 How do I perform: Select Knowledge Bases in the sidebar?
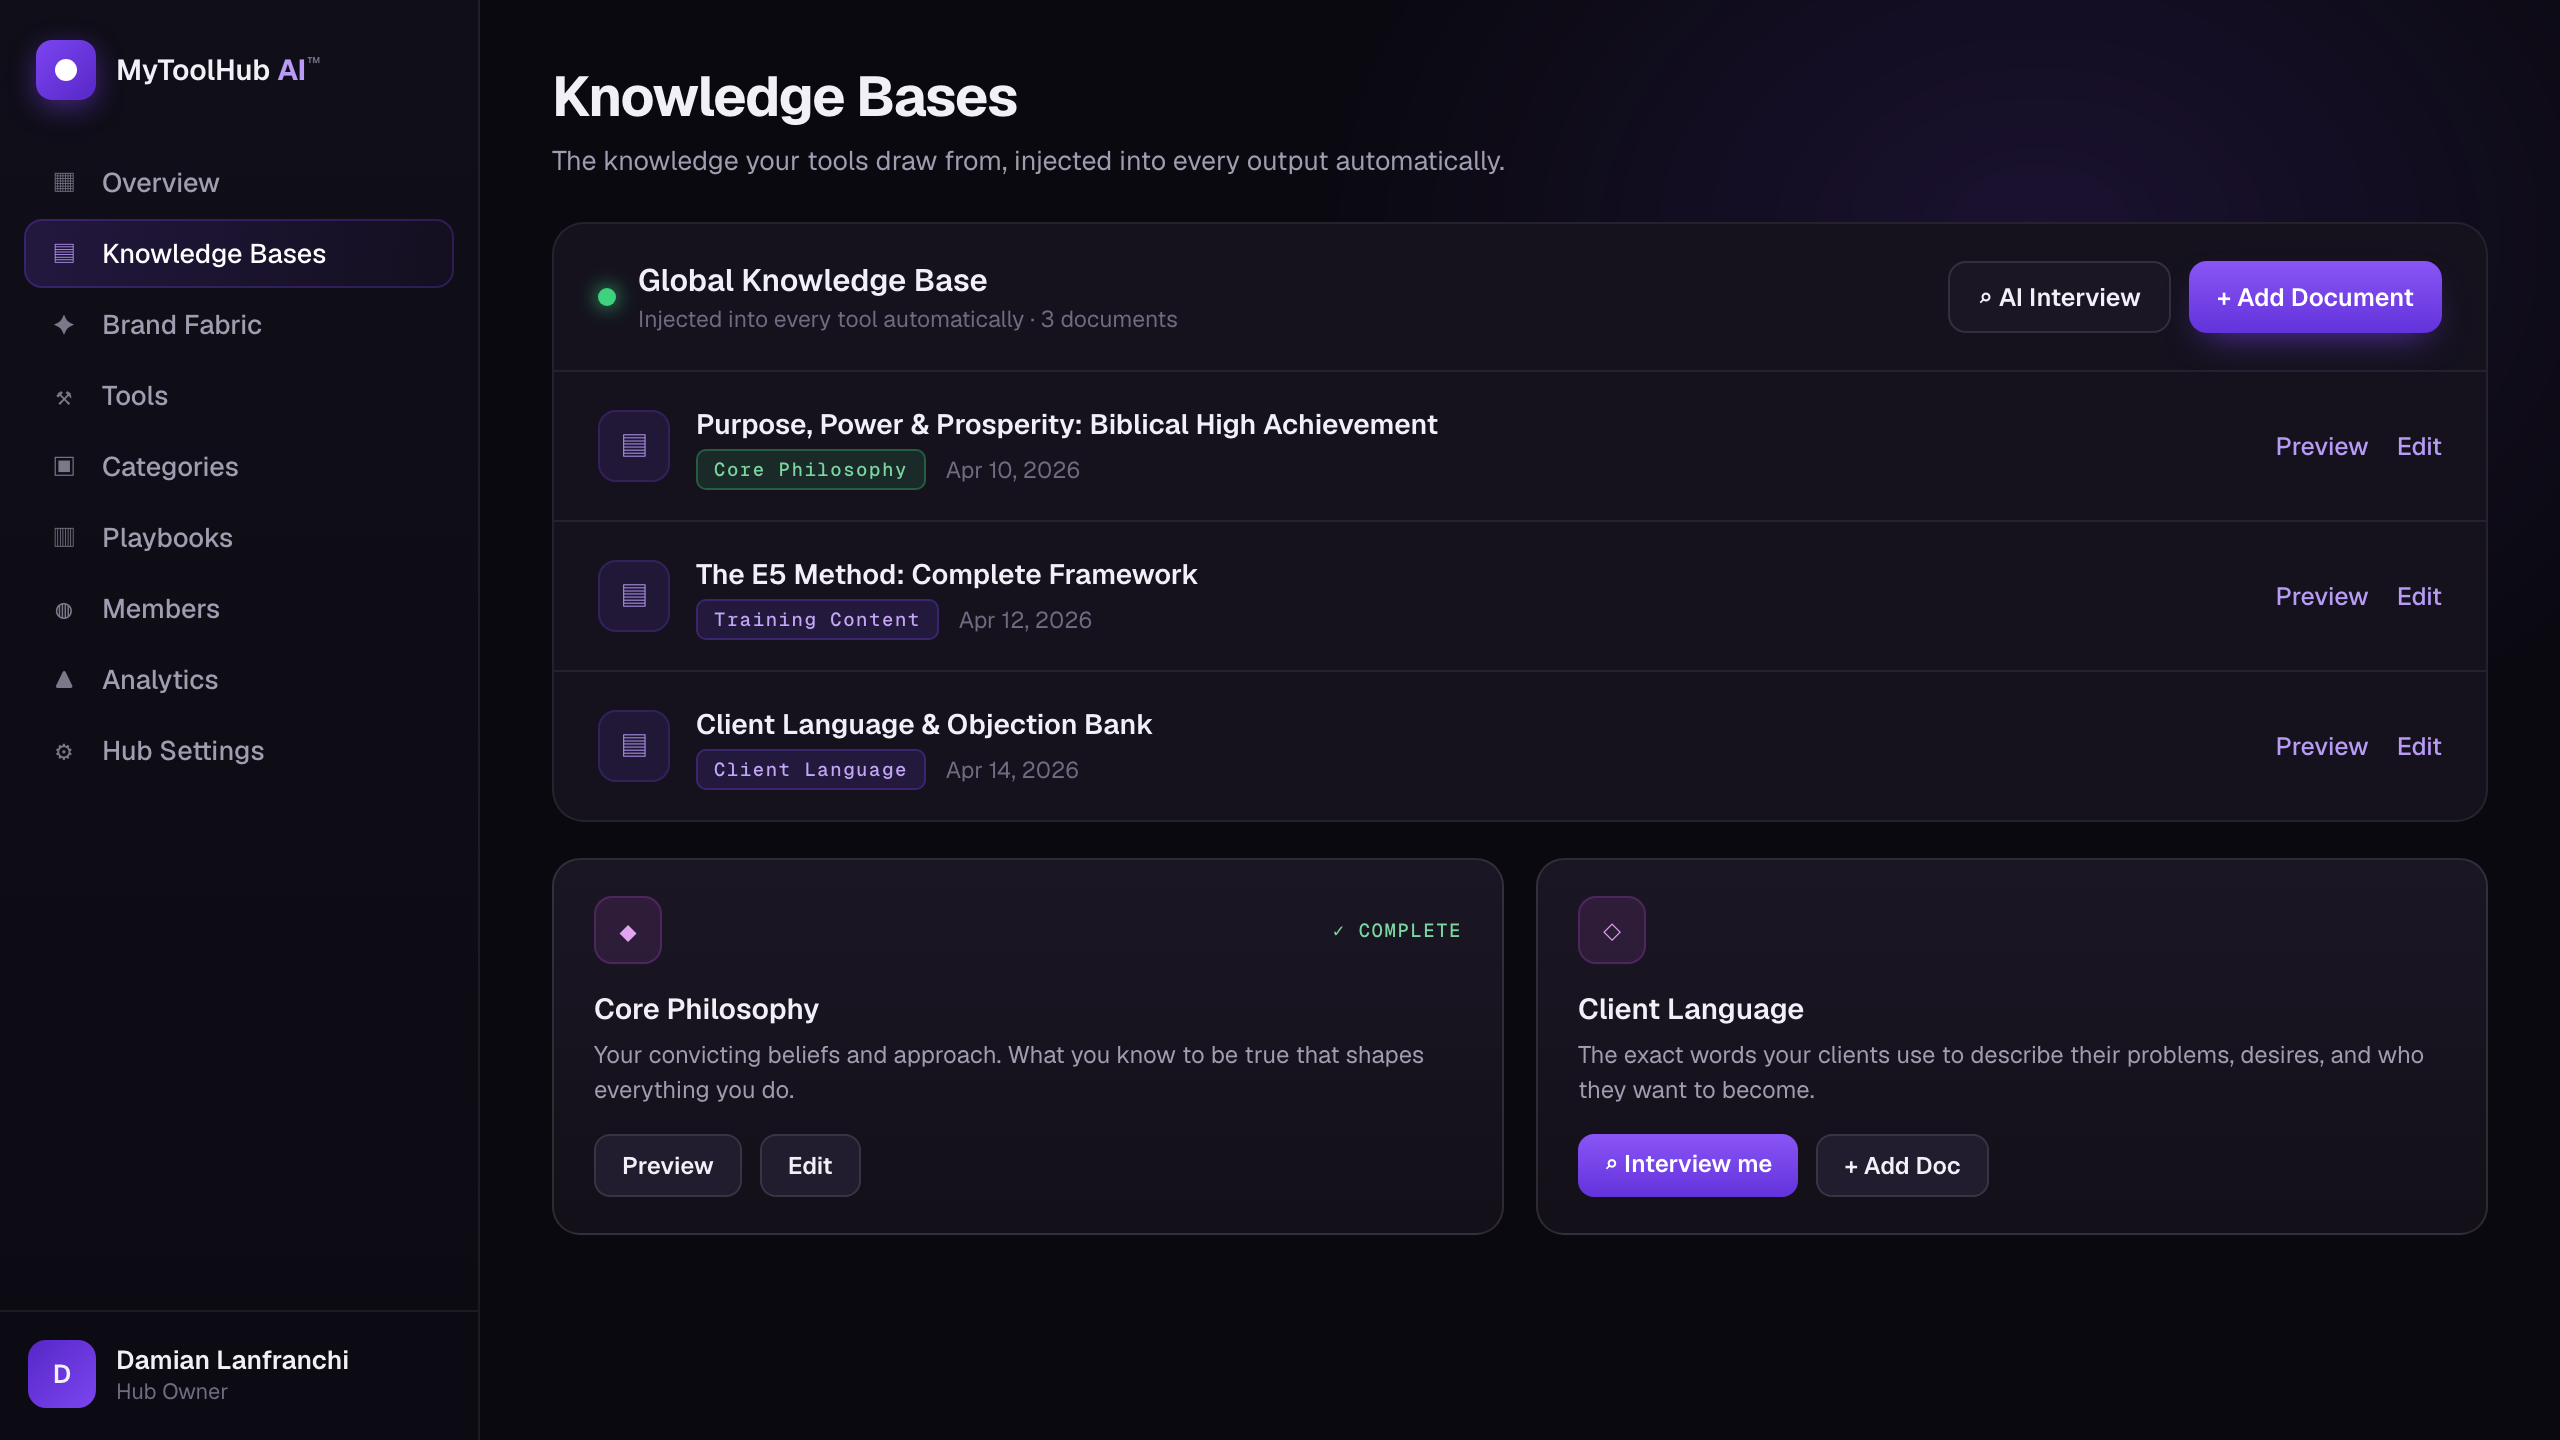click(239, 253)
